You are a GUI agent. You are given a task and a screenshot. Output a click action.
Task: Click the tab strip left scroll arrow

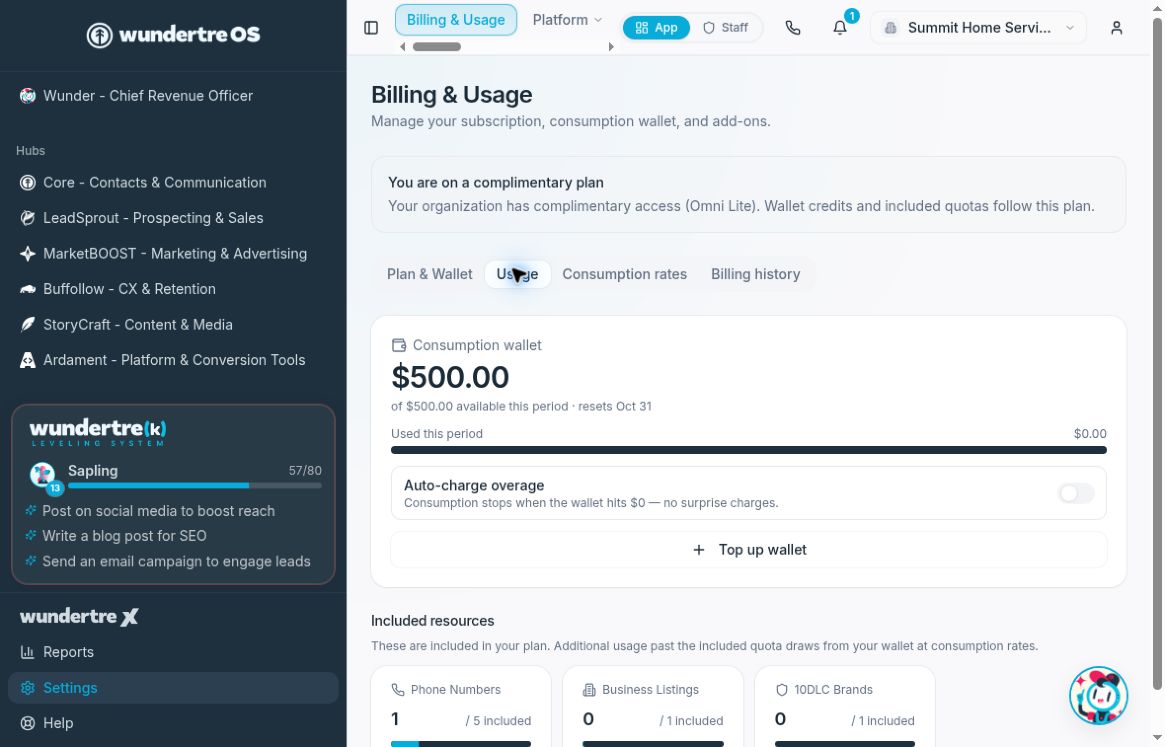click(403, 47)
